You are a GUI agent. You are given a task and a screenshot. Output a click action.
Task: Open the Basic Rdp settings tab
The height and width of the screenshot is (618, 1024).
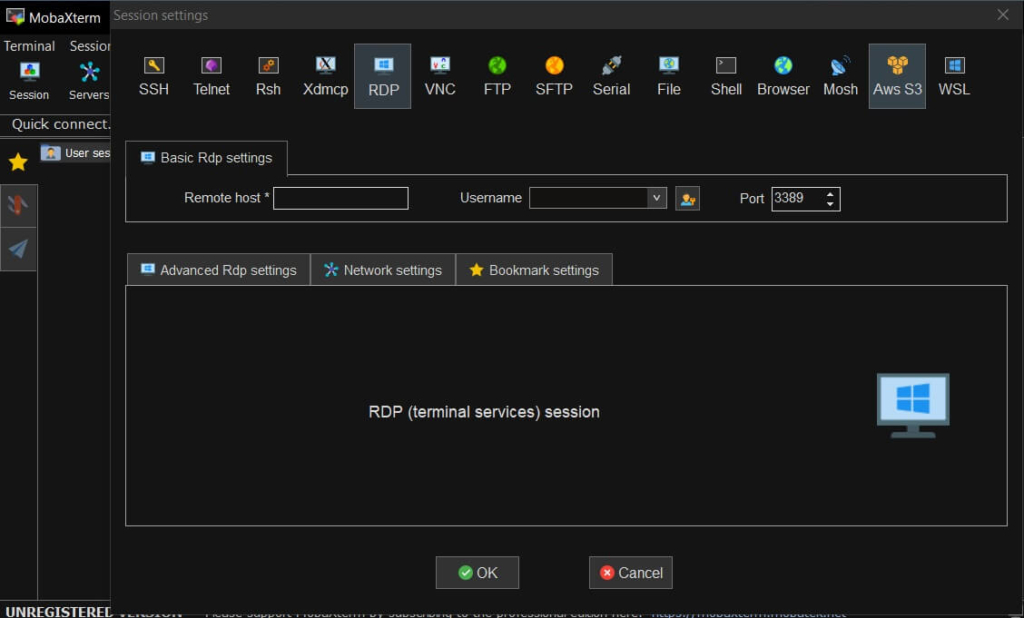tap(206, 158)
